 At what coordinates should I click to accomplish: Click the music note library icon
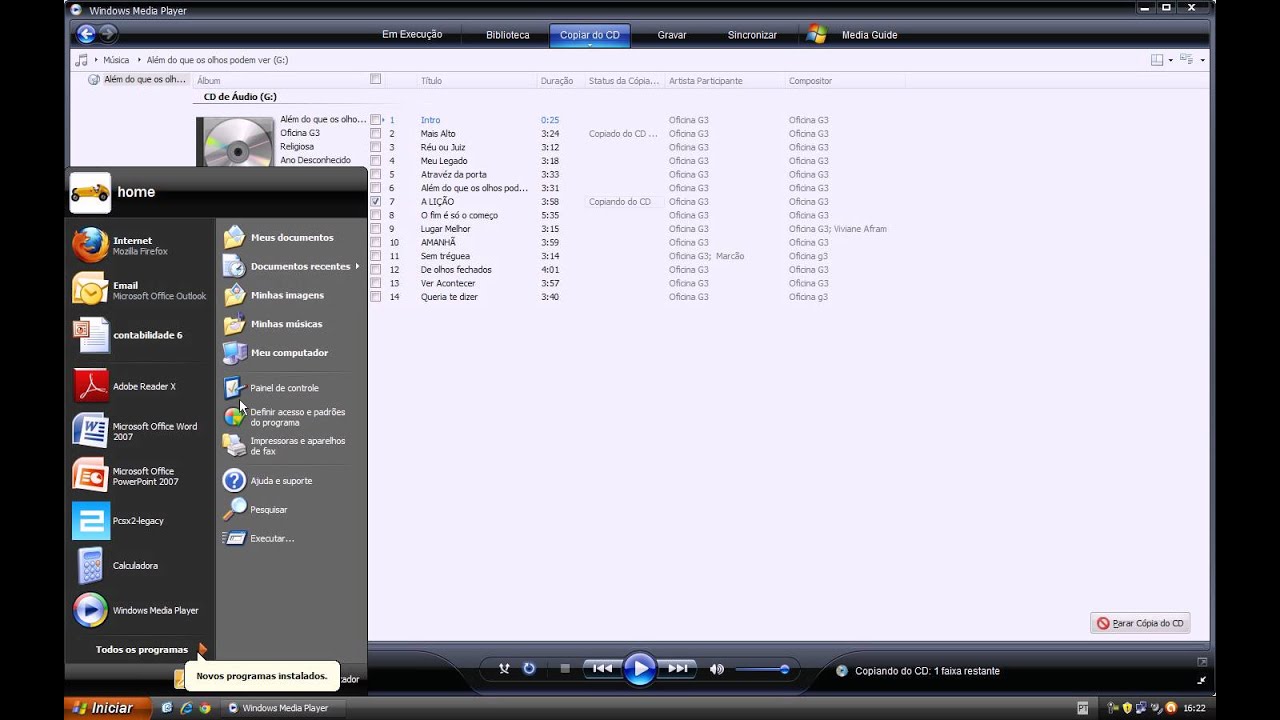point(82,60)
